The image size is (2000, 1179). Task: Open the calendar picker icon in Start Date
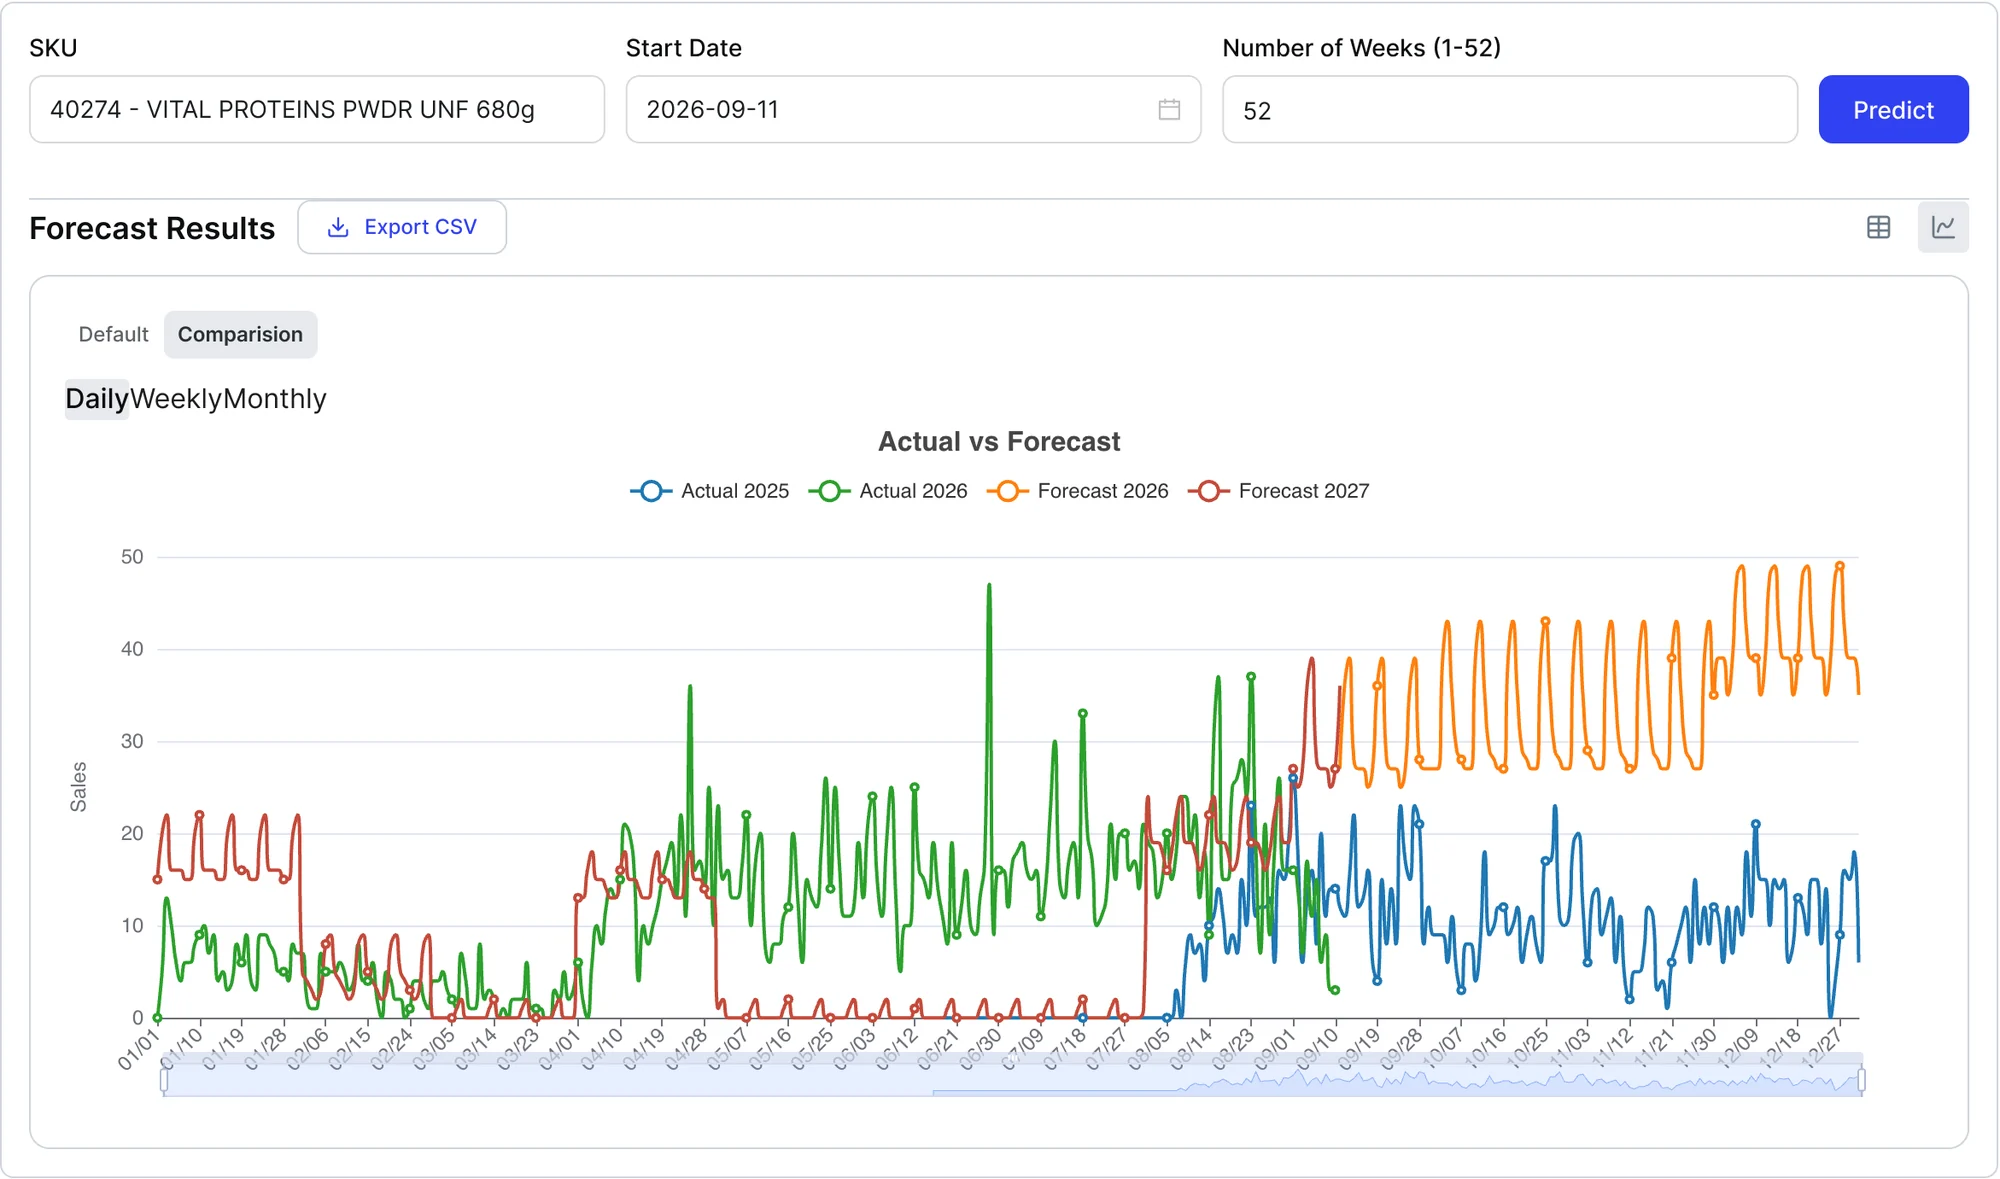[1169, 110]
